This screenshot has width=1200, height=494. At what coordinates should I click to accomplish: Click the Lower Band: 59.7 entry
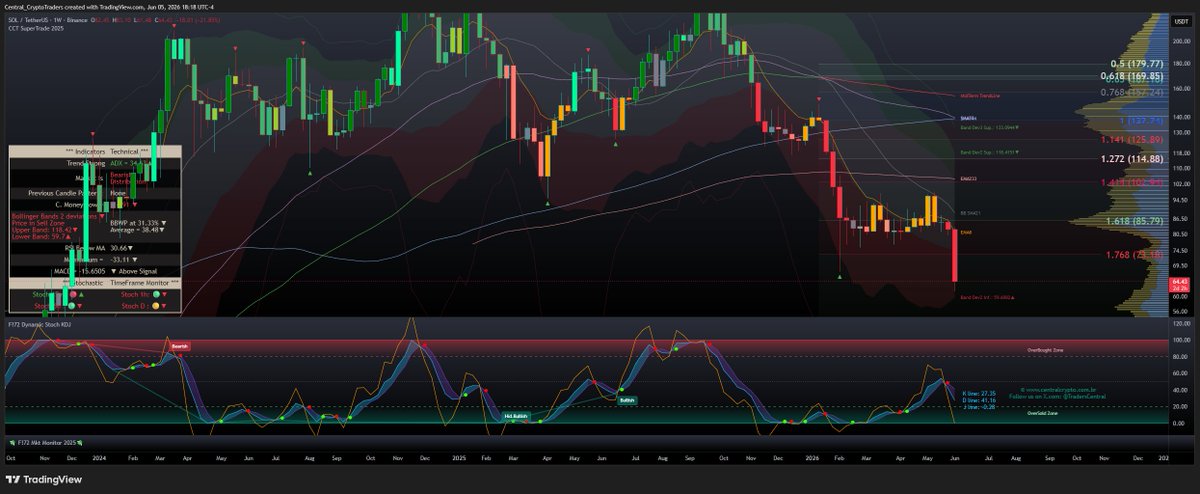click(x=41, y=237)
